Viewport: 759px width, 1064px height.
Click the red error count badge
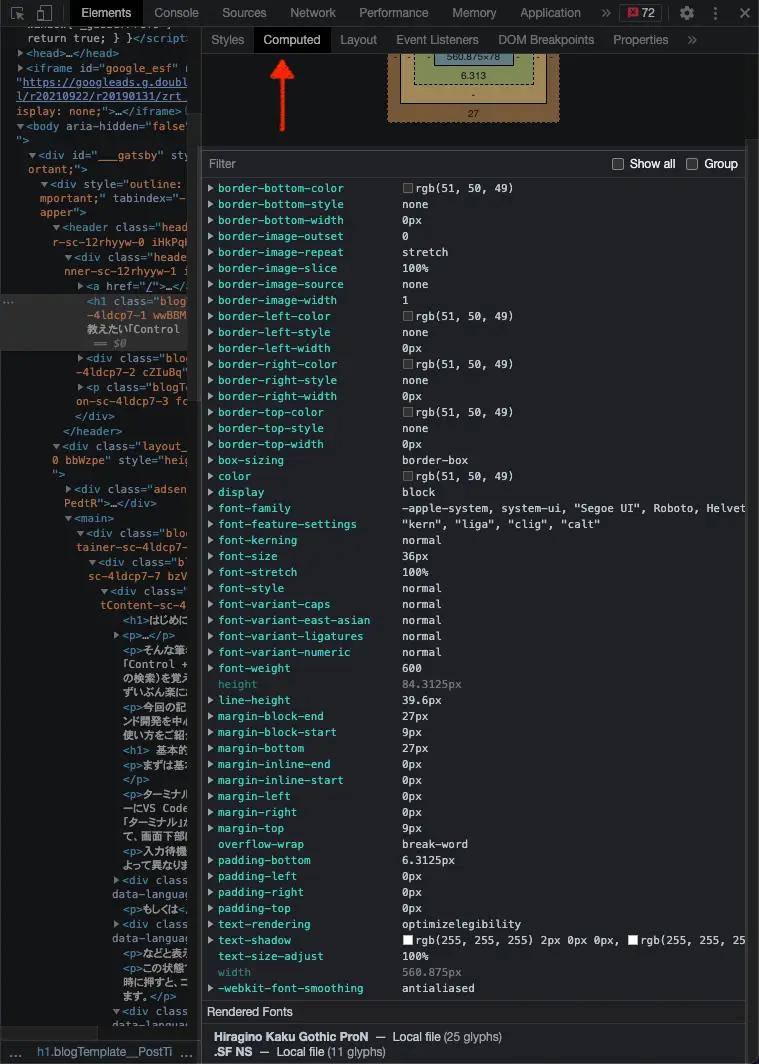(640, 13)
